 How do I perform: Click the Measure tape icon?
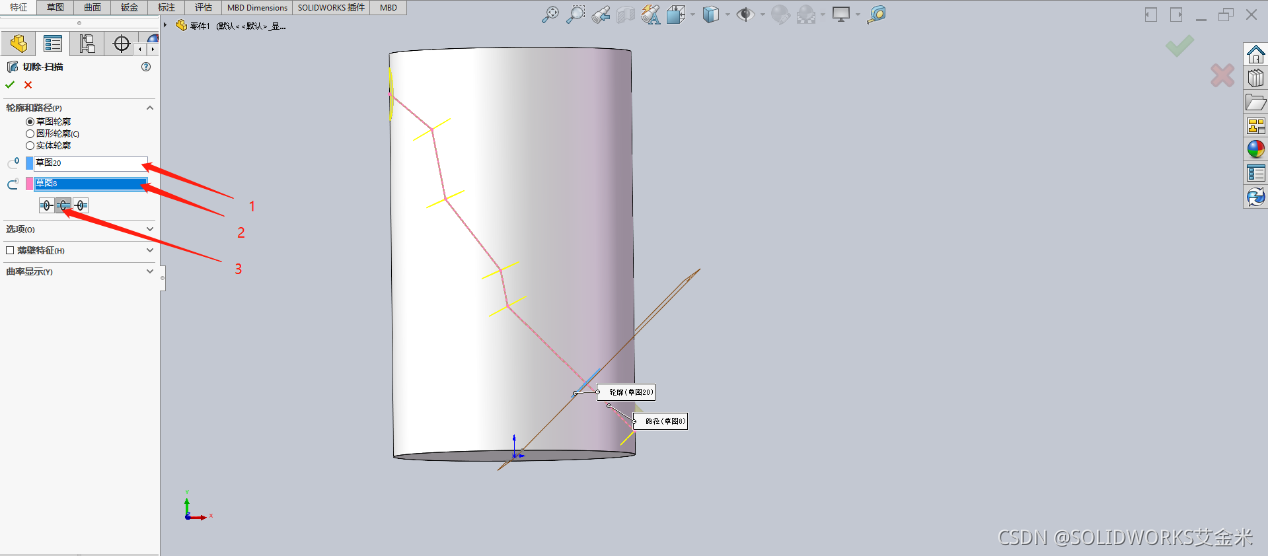tap(877, 14)
